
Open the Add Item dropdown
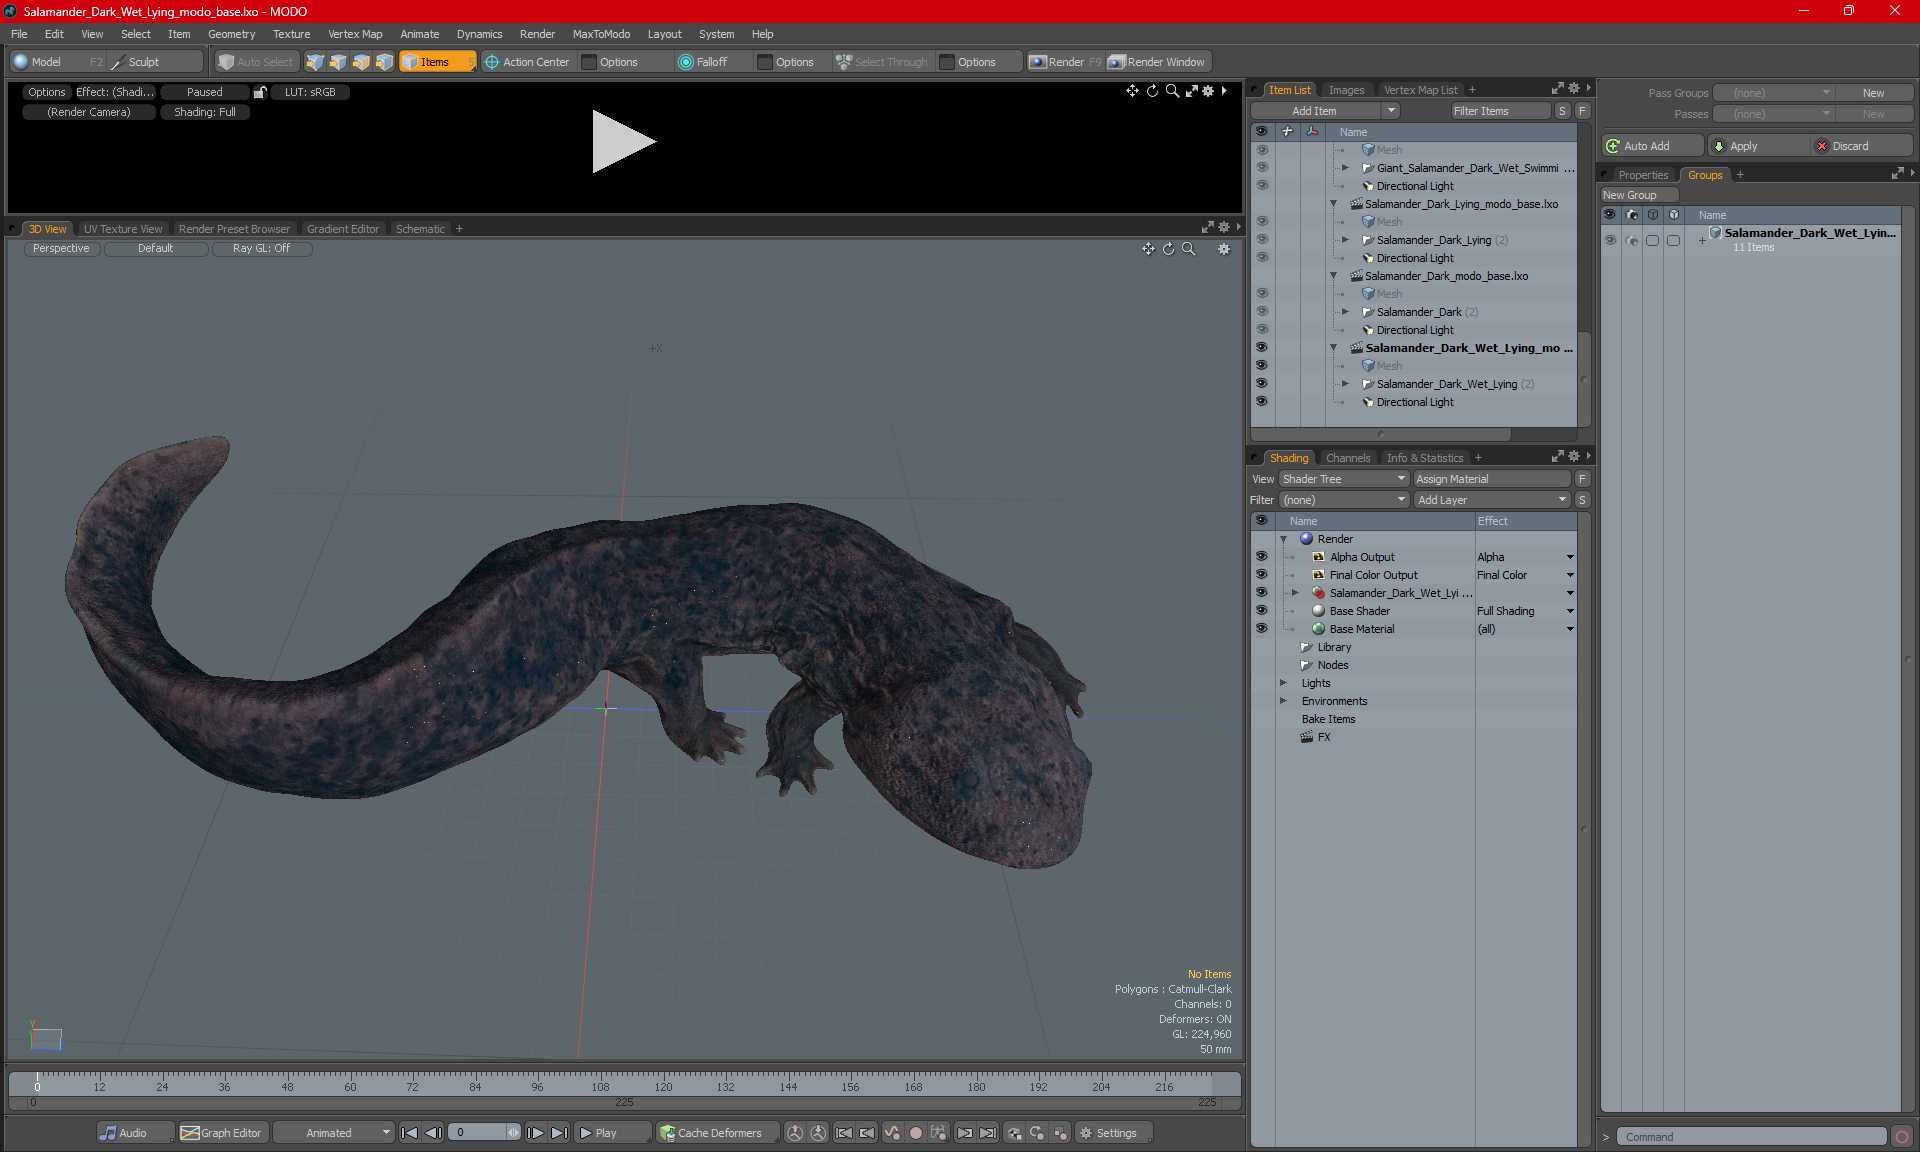tap(1325, 111)
